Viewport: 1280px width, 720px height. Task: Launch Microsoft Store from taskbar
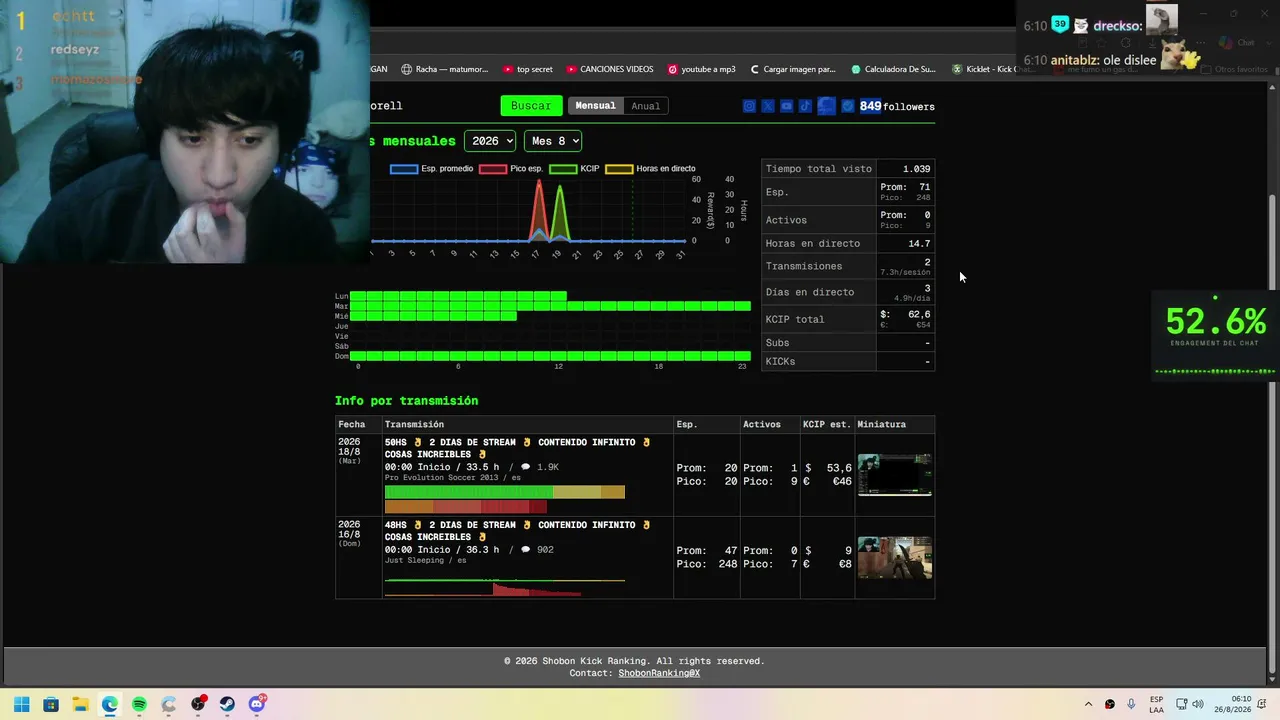[51, 704]
